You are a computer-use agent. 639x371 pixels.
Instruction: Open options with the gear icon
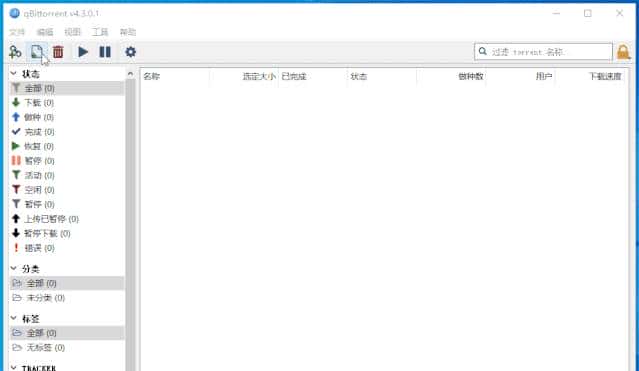pyautogui.click(x=130, y=52)
